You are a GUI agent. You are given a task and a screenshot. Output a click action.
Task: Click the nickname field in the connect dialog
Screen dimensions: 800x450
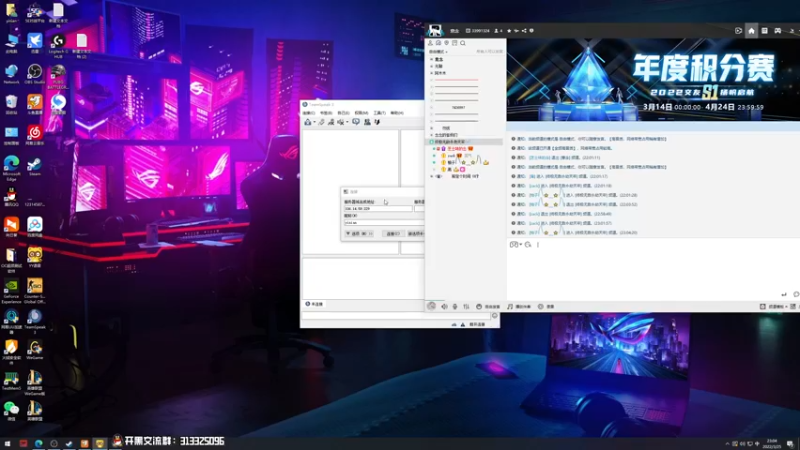[384, 223]
